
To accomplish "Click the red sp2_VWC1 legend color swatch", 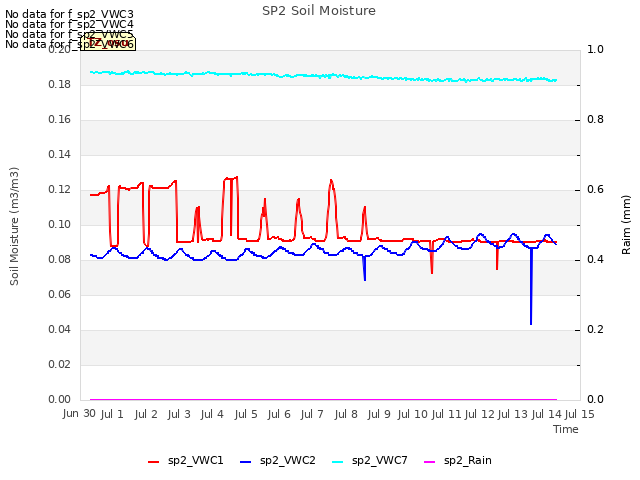I will click(153, 462).
